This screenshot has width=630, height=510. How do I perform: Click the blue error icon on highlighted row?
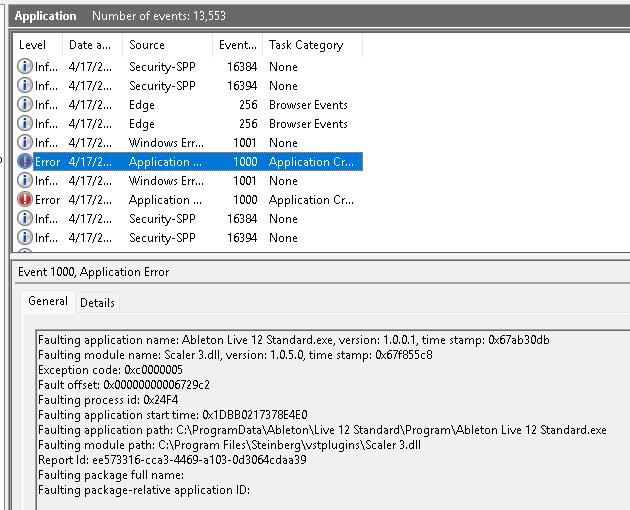pos(25,162)
